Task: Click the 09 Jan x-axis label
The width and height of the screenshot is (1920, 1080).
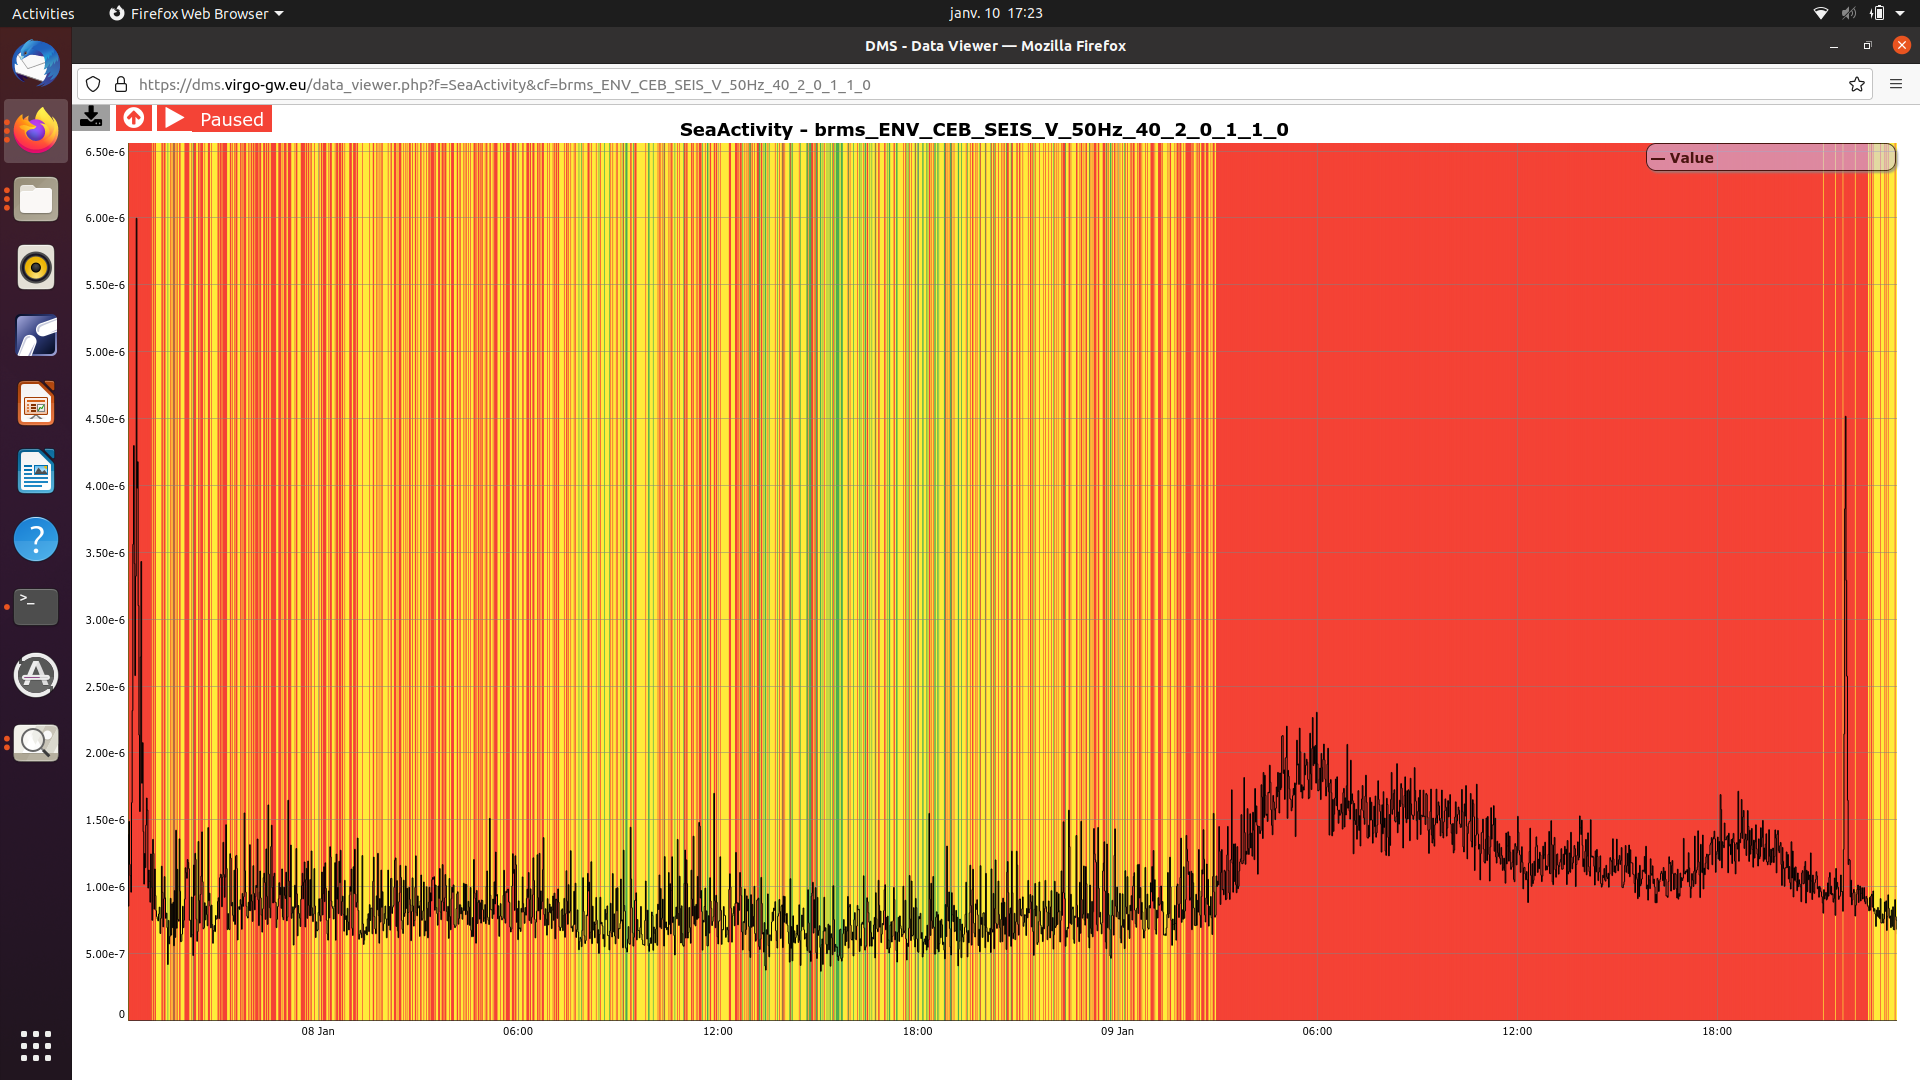Action: (1117, 1031)
